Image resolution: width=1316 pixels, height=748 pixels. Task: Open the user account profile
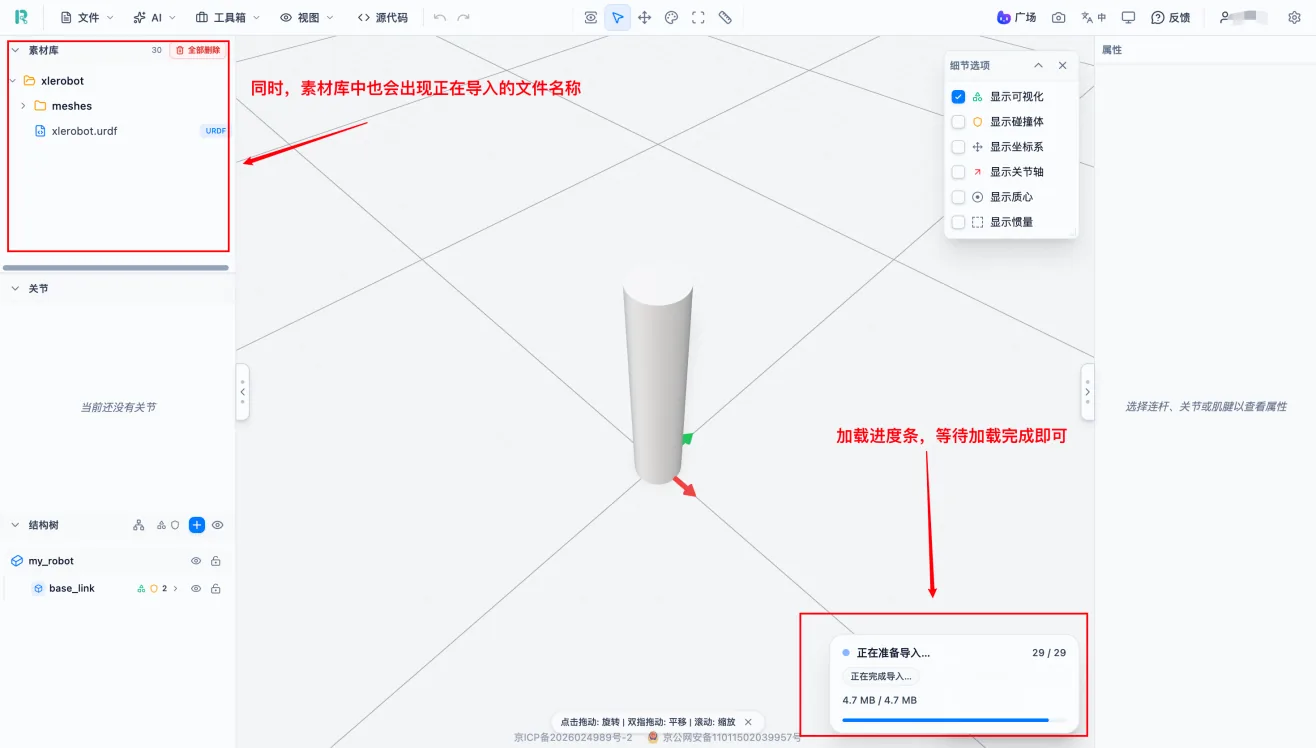coord(1244,17)
